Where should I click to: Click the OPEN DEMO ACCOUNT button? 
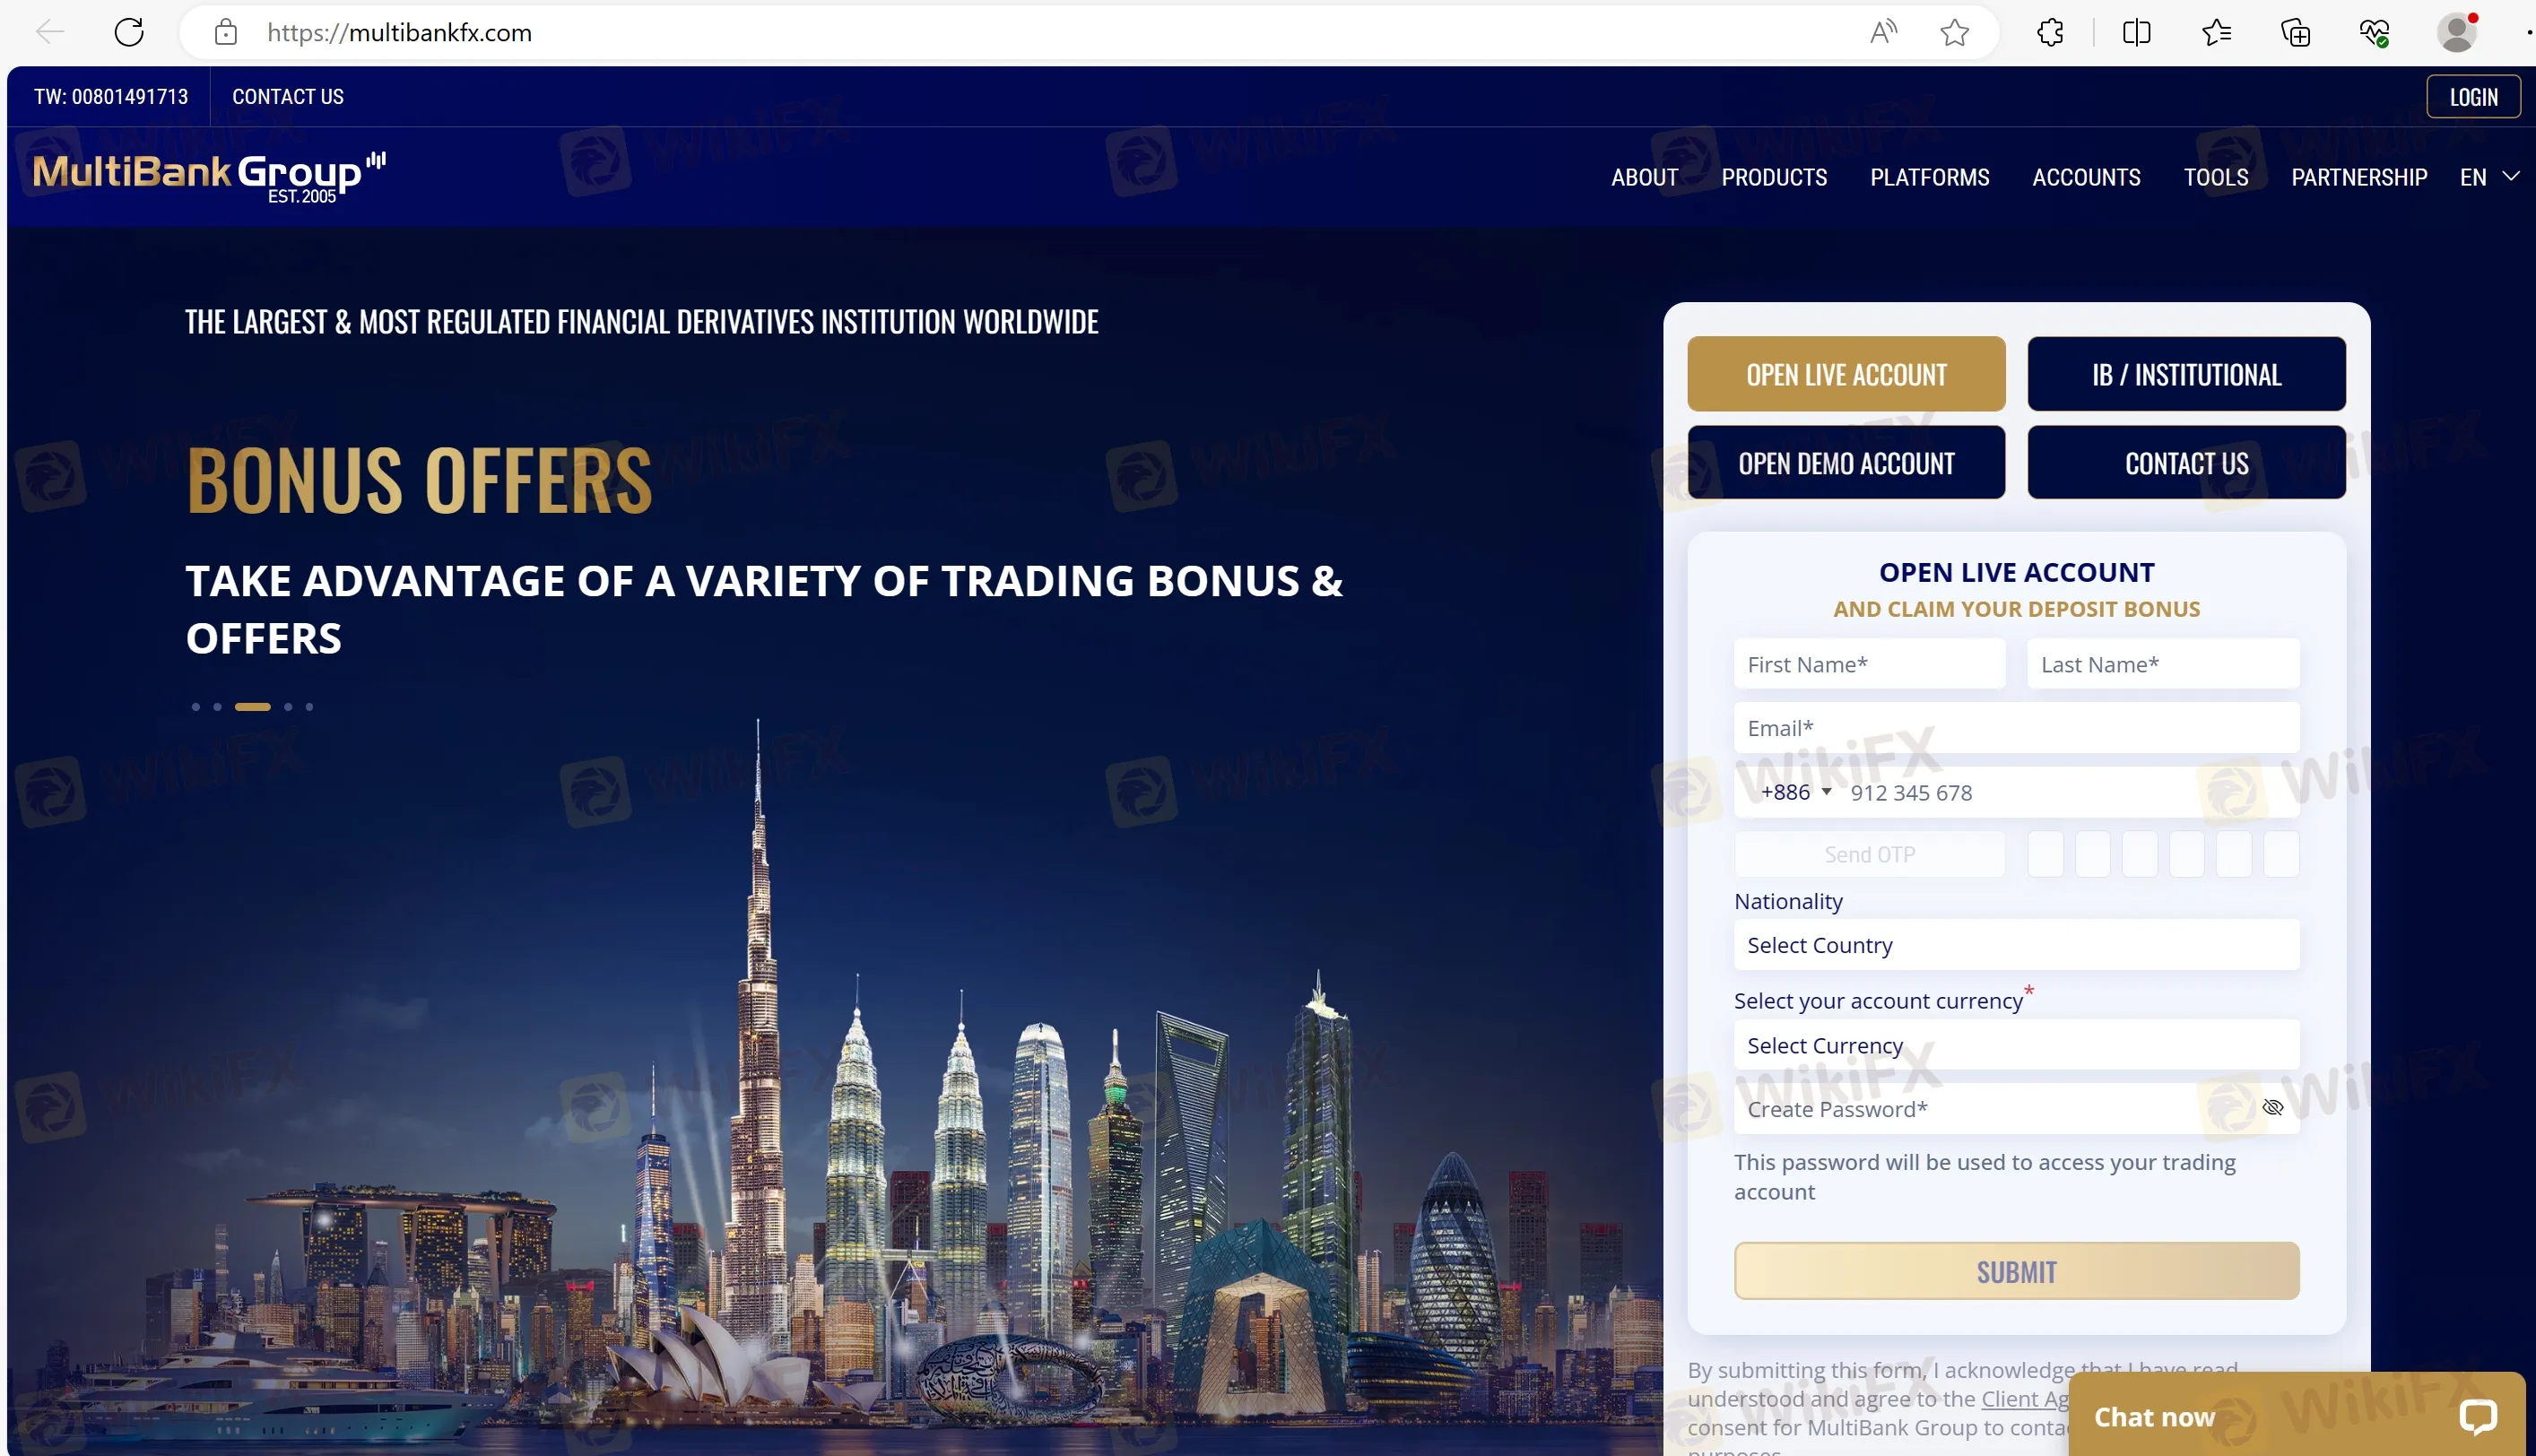click(x=1846, y=462)
